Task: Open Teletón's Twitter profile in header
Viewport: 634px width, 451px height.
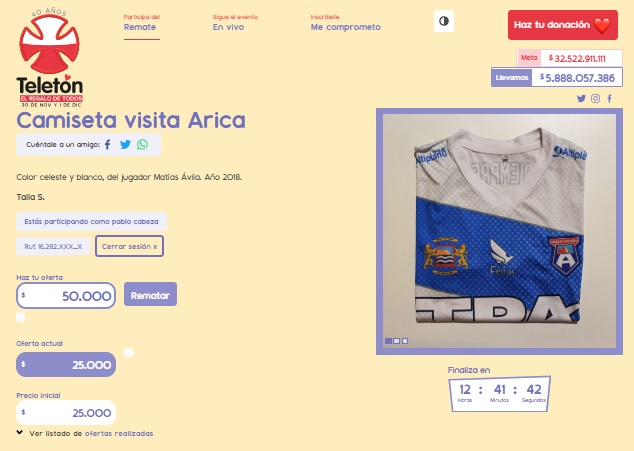Action: coord(581,98)
